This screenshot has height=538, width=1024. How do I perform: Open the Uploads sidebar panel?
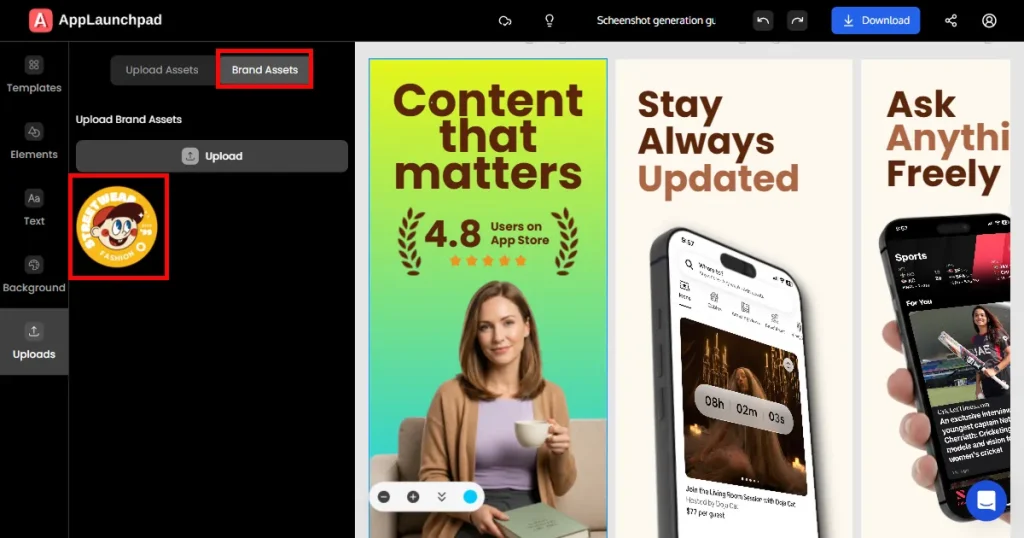[x=34, y=341]
